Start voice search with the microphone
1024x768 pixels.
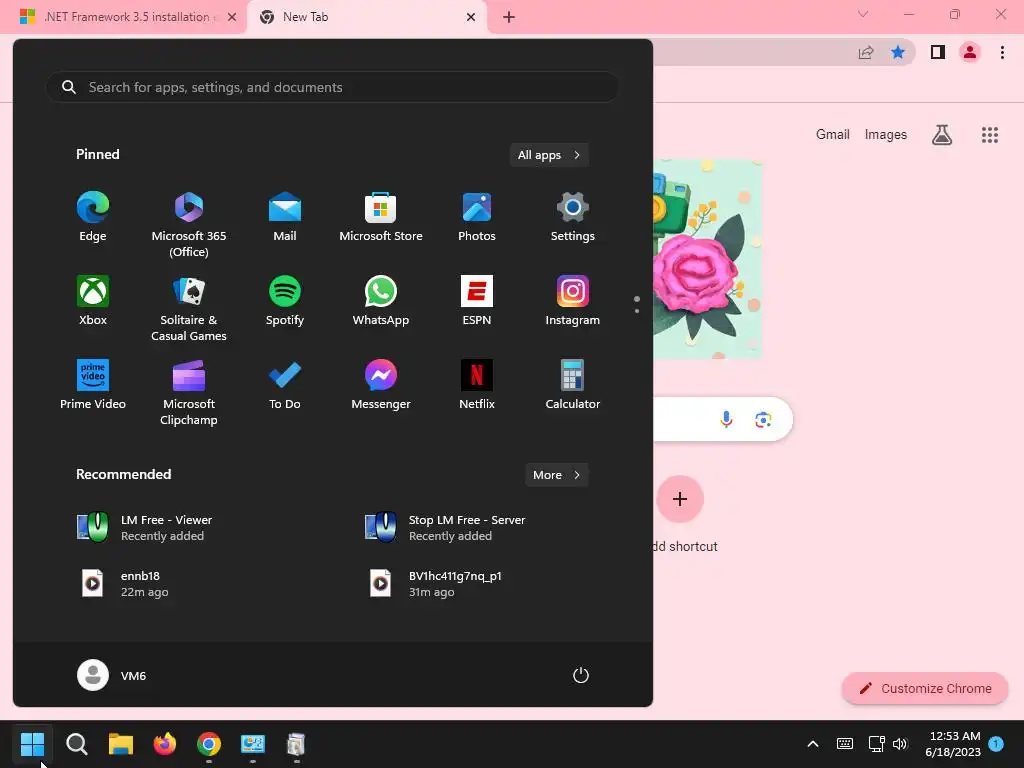coord(726,419)
